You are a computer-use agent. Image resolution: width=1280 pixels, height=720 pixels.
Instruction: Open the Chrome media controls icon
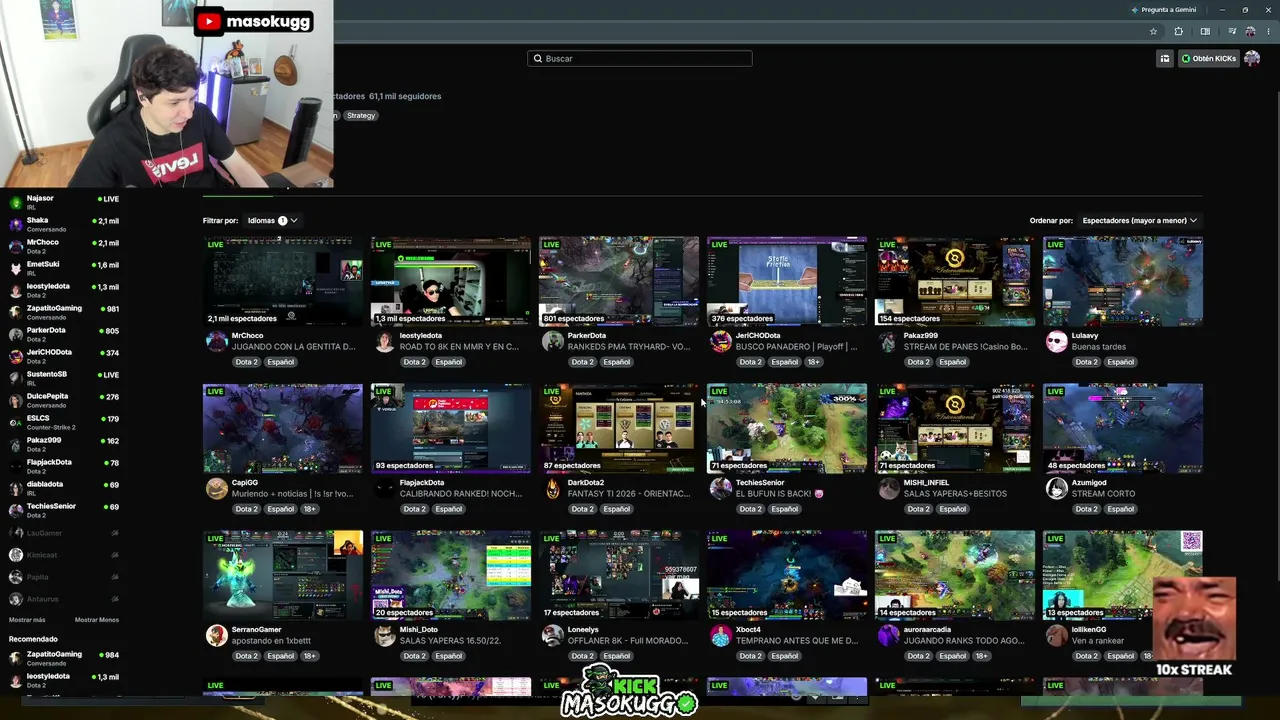[1232, 32]
